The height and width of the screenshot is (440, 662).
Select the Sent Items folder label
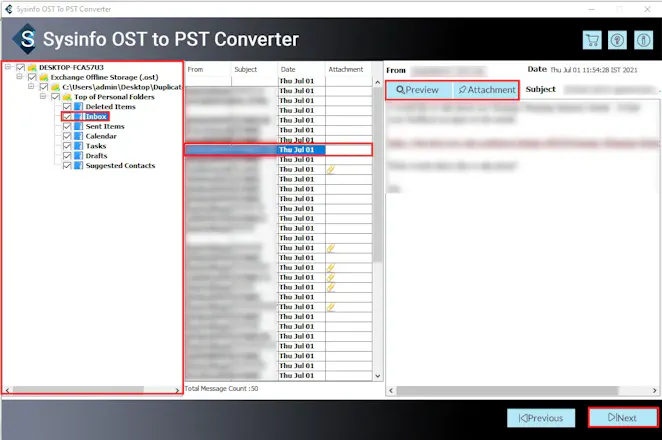point(105,126)
